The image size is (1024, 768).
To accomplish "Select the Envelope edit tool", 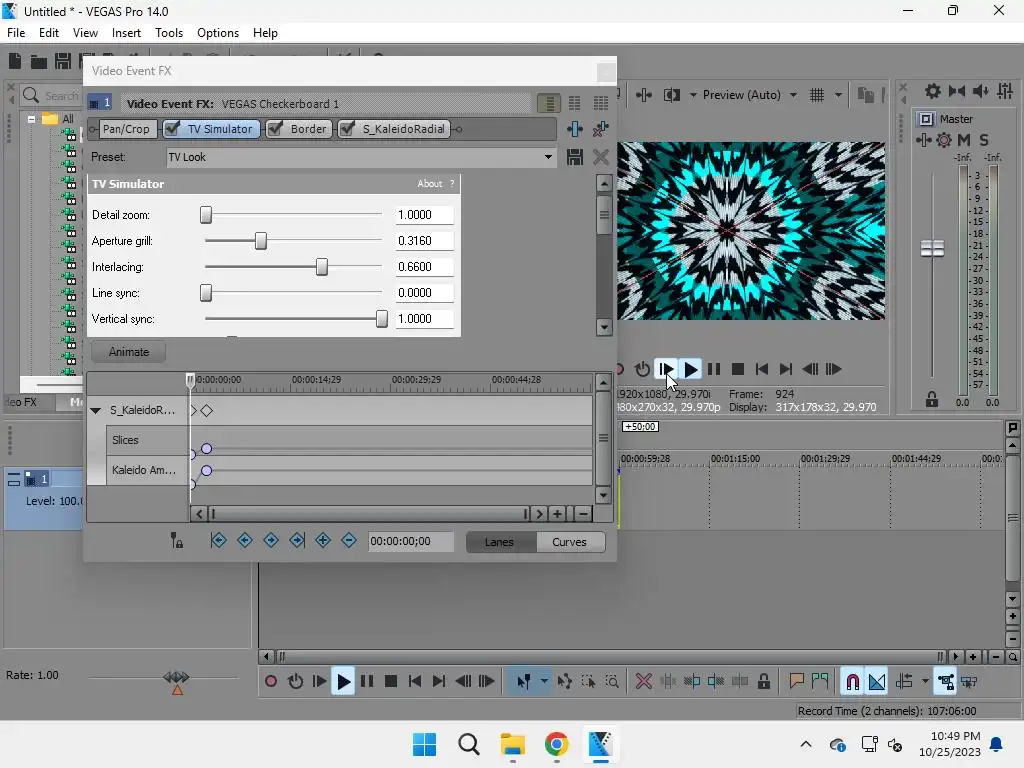I will 565,681.
